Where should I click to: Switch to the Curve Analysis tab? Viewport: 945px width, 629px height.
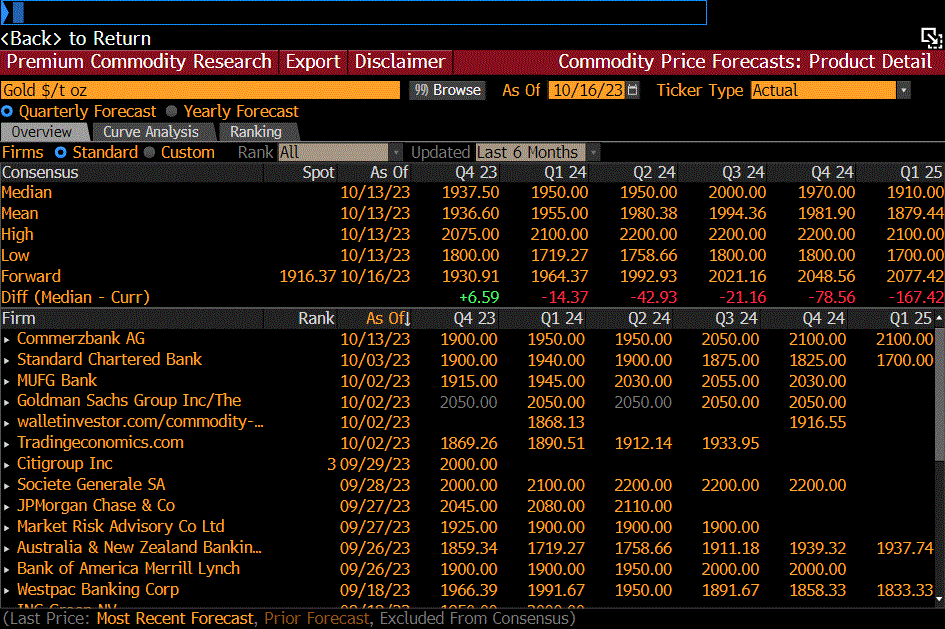tap(151, 132)
